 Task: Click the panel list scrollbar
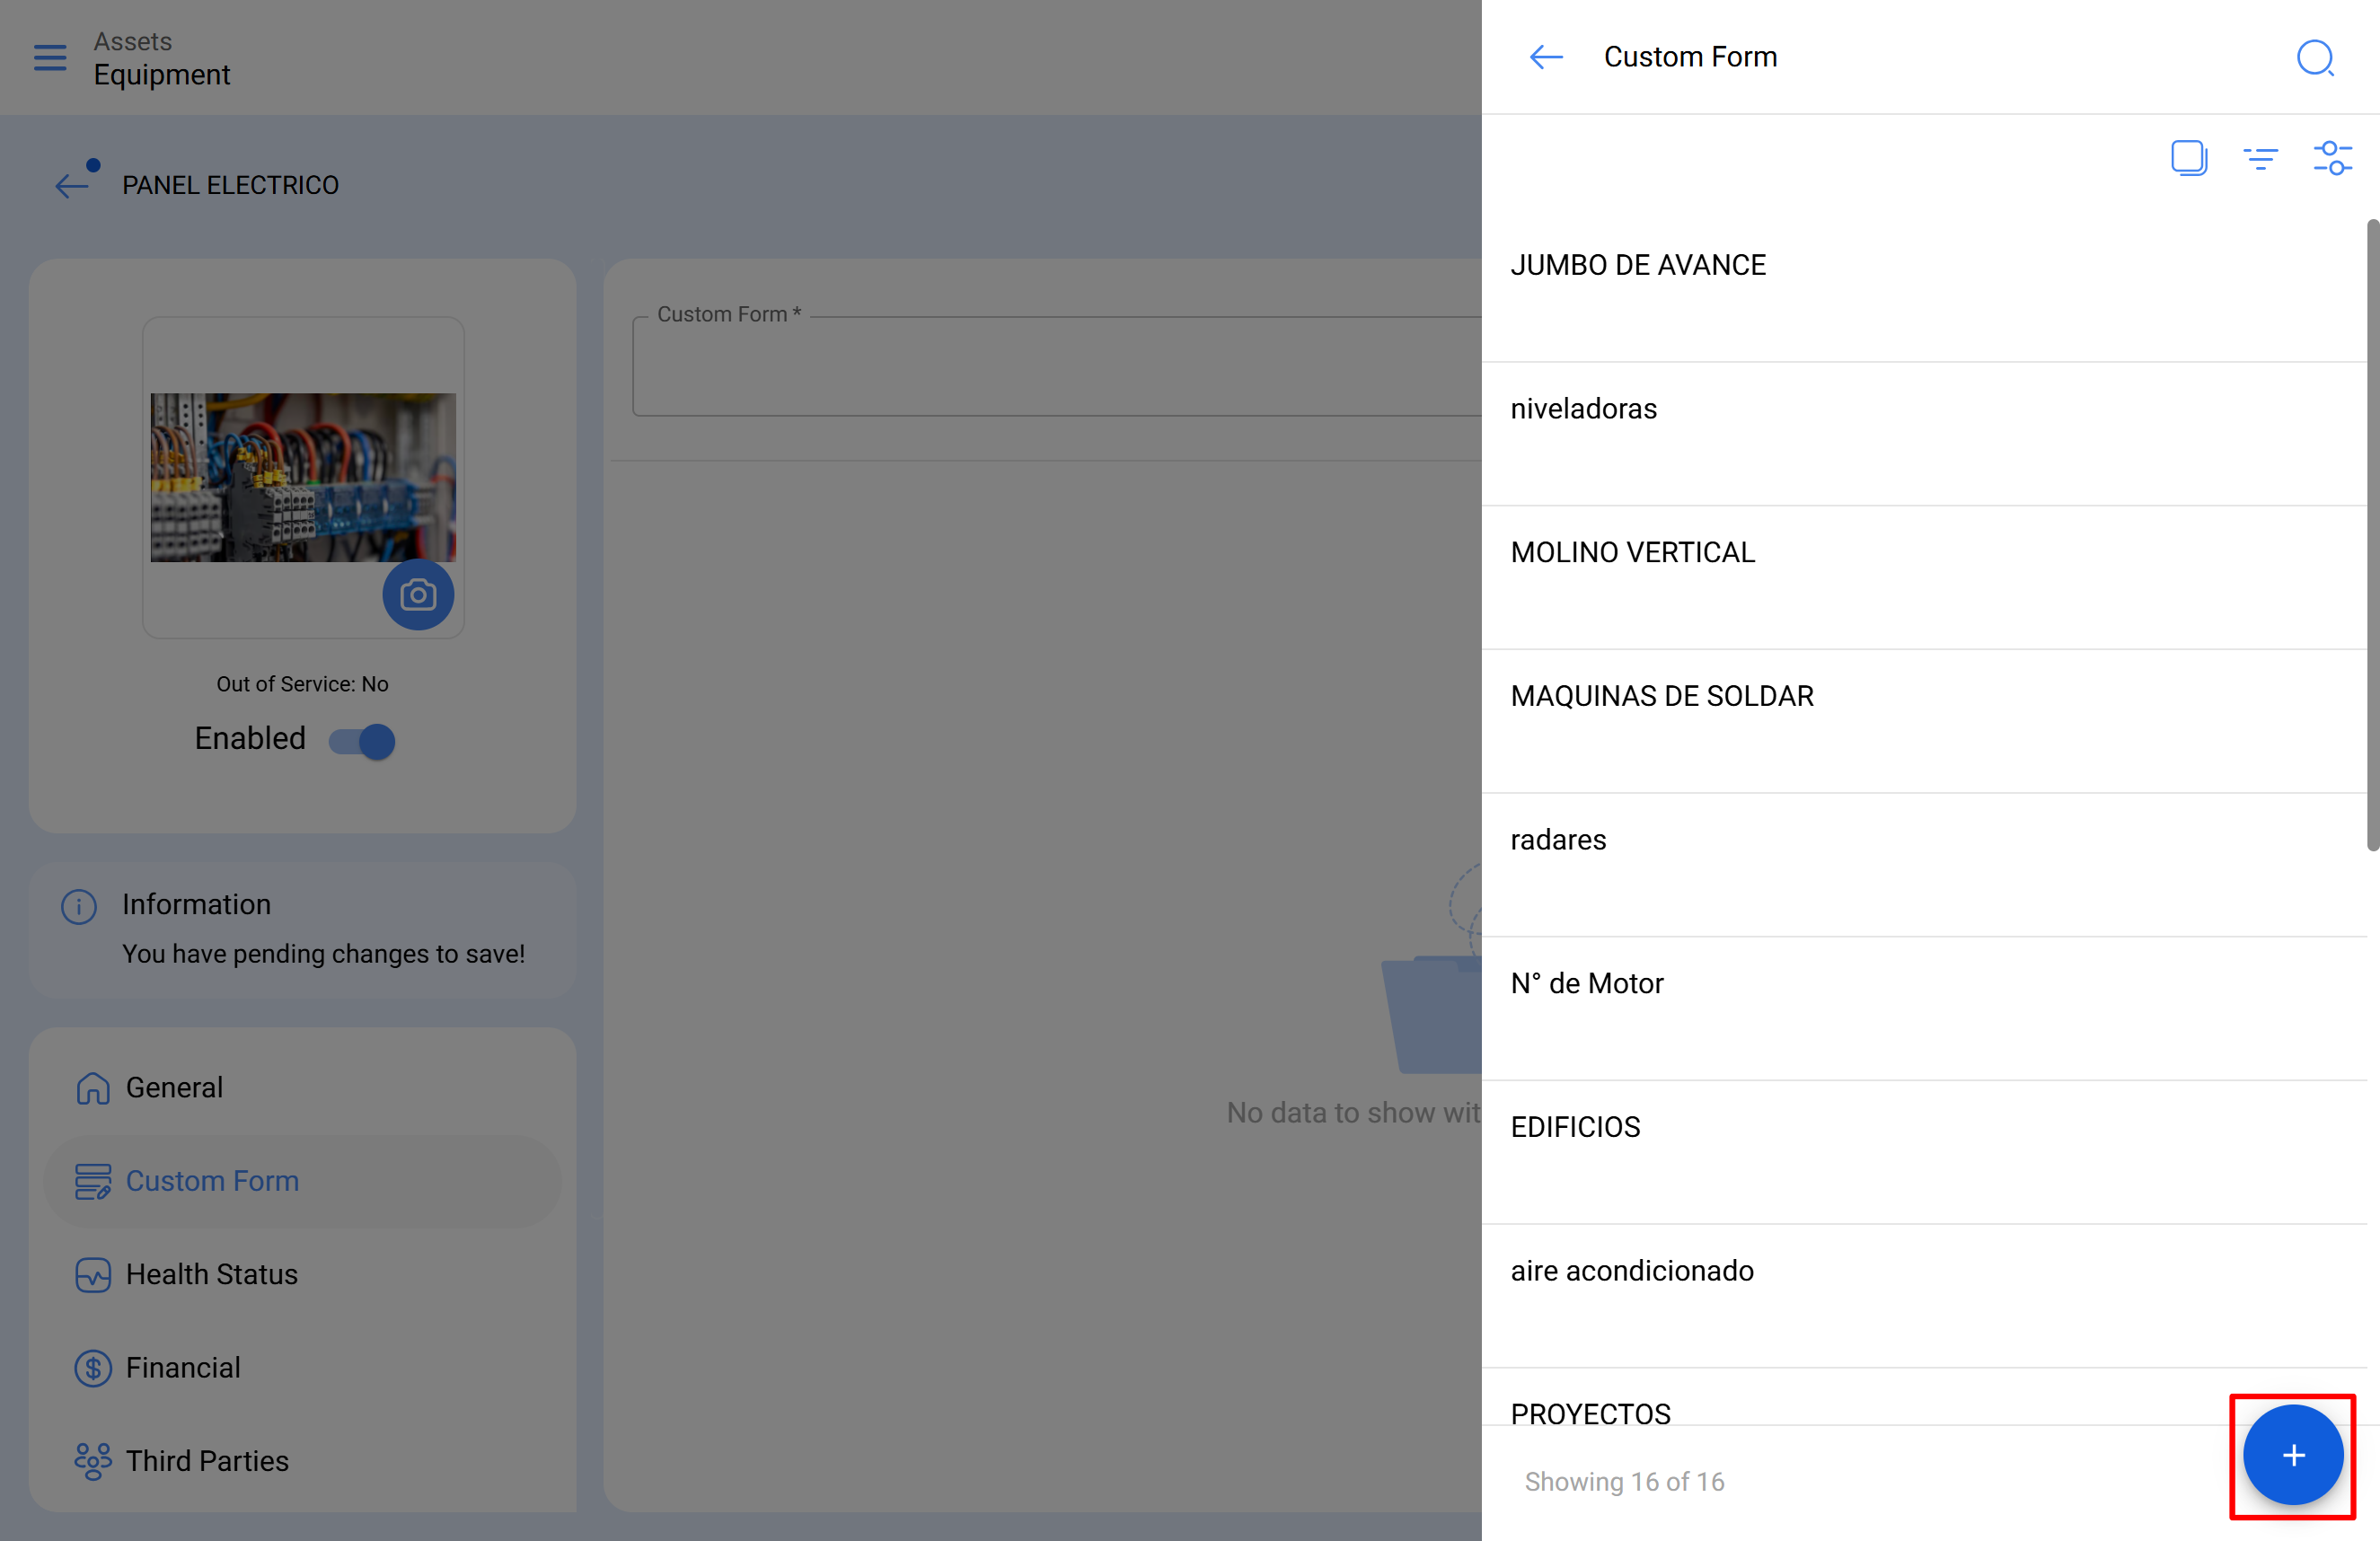2372,534
